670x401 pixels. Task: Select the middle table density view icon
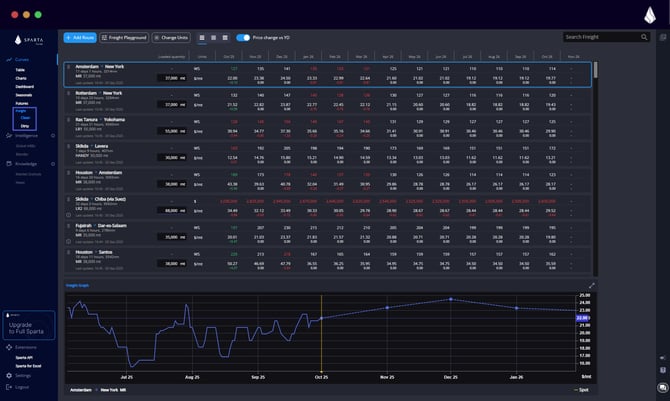[x=214, y=37]
